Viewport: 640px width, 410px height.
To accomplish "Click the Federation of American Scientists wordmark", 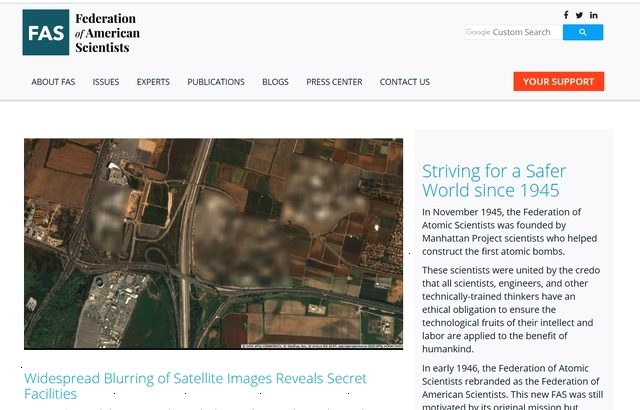I will [x=107, y=33].
